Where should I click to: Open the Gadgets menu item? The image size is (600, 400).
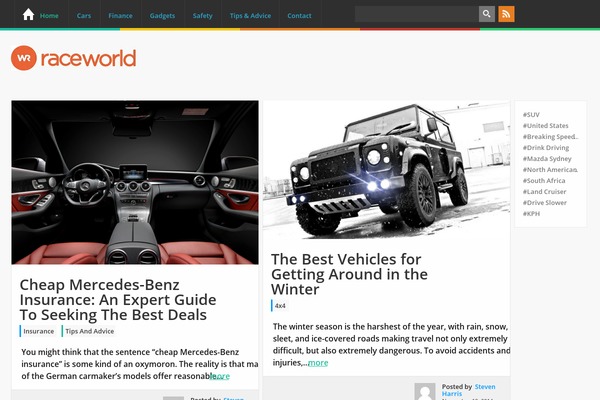(x=162, y=16)
